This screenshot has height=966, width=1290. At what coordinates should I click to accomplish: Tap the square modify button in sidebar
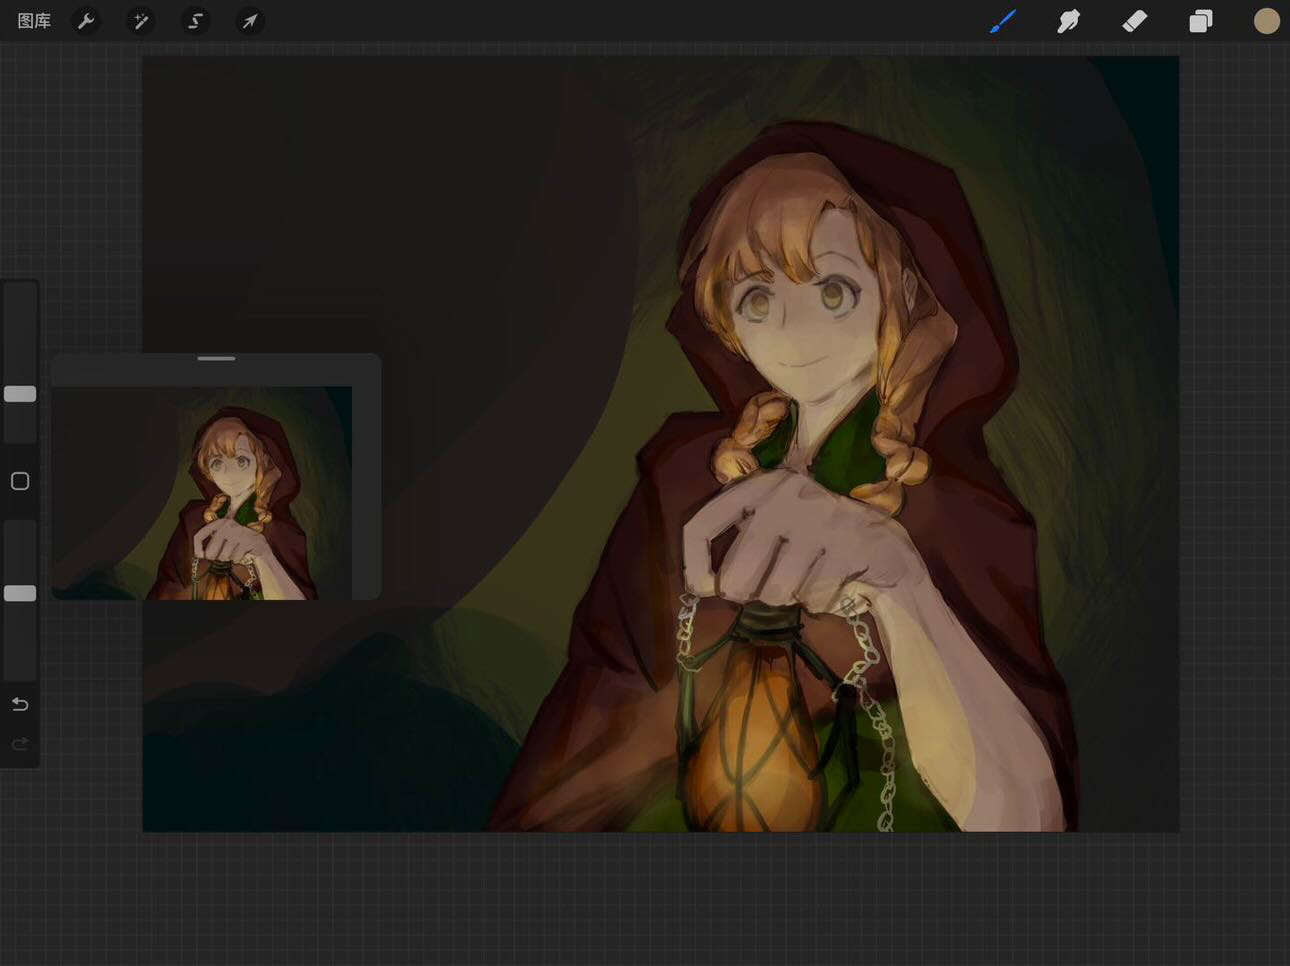[x=20, y=481]
